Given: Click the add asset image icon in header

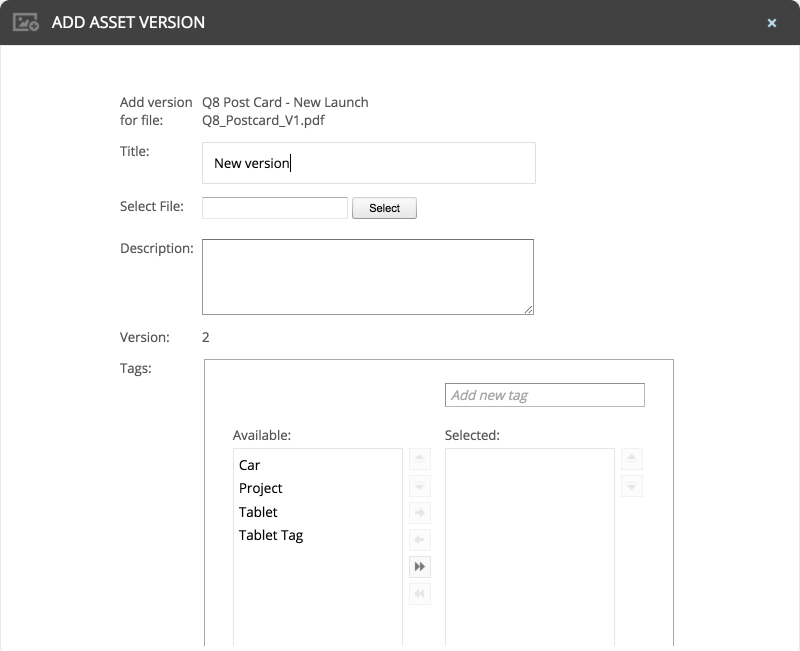Looking at the screenshot, I should coord(26,22).
